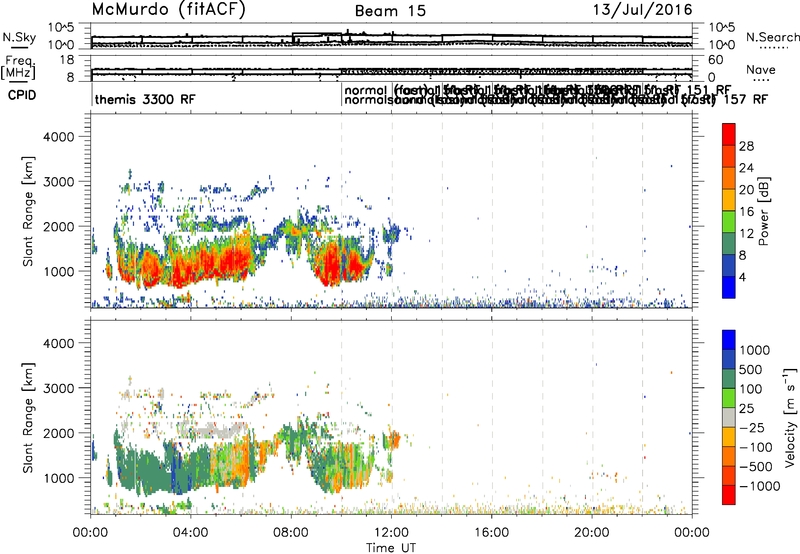Select the CPID row label
The image size is (800, 554).
tap(22, 95)
